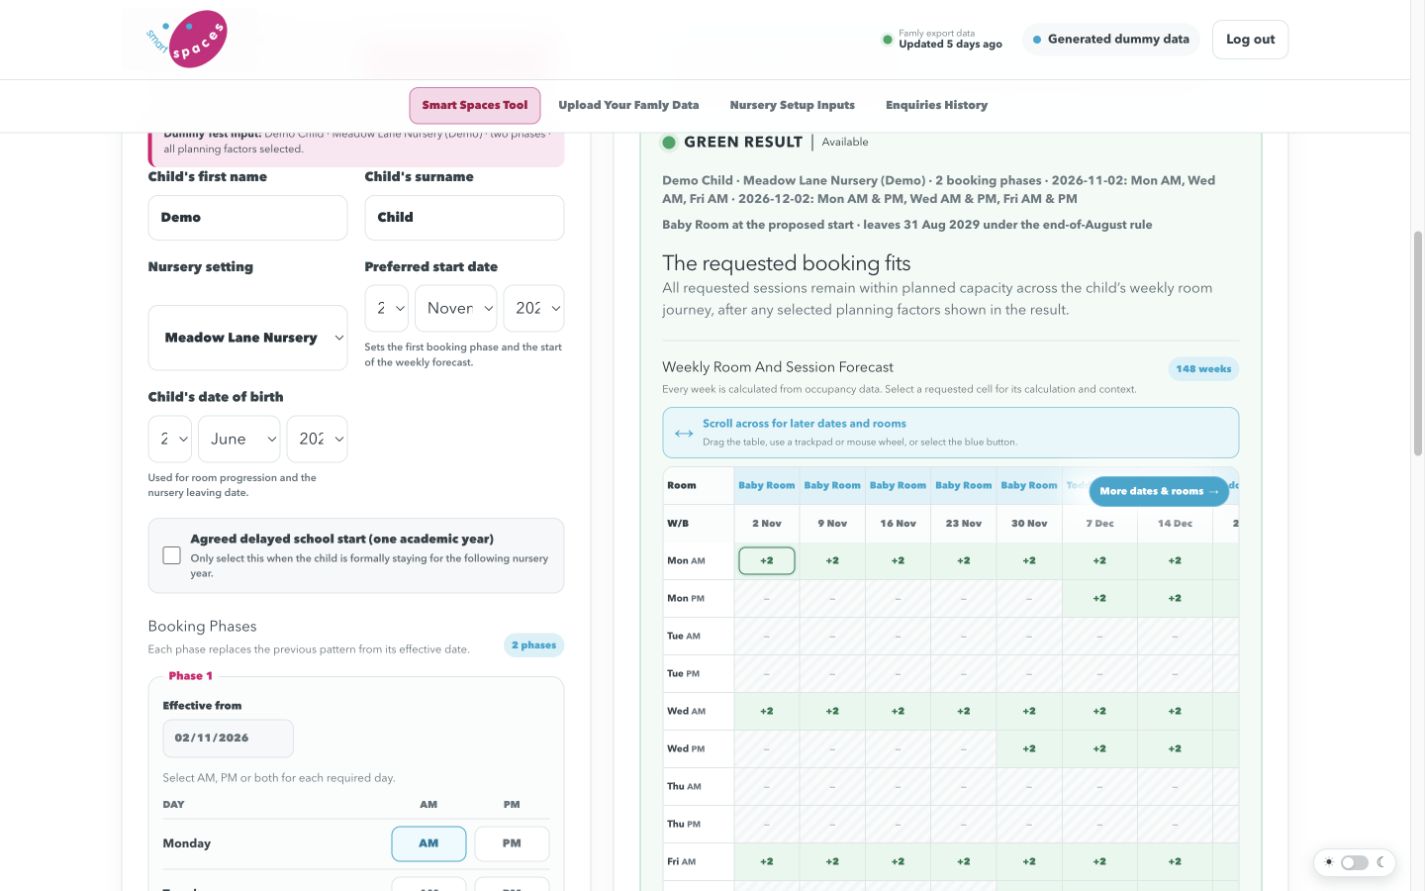1425x891 pixels.
Task: Select the Mon AM +2 cell for 2 Nov
Action: pyautogui.click(x=767, y=561)
